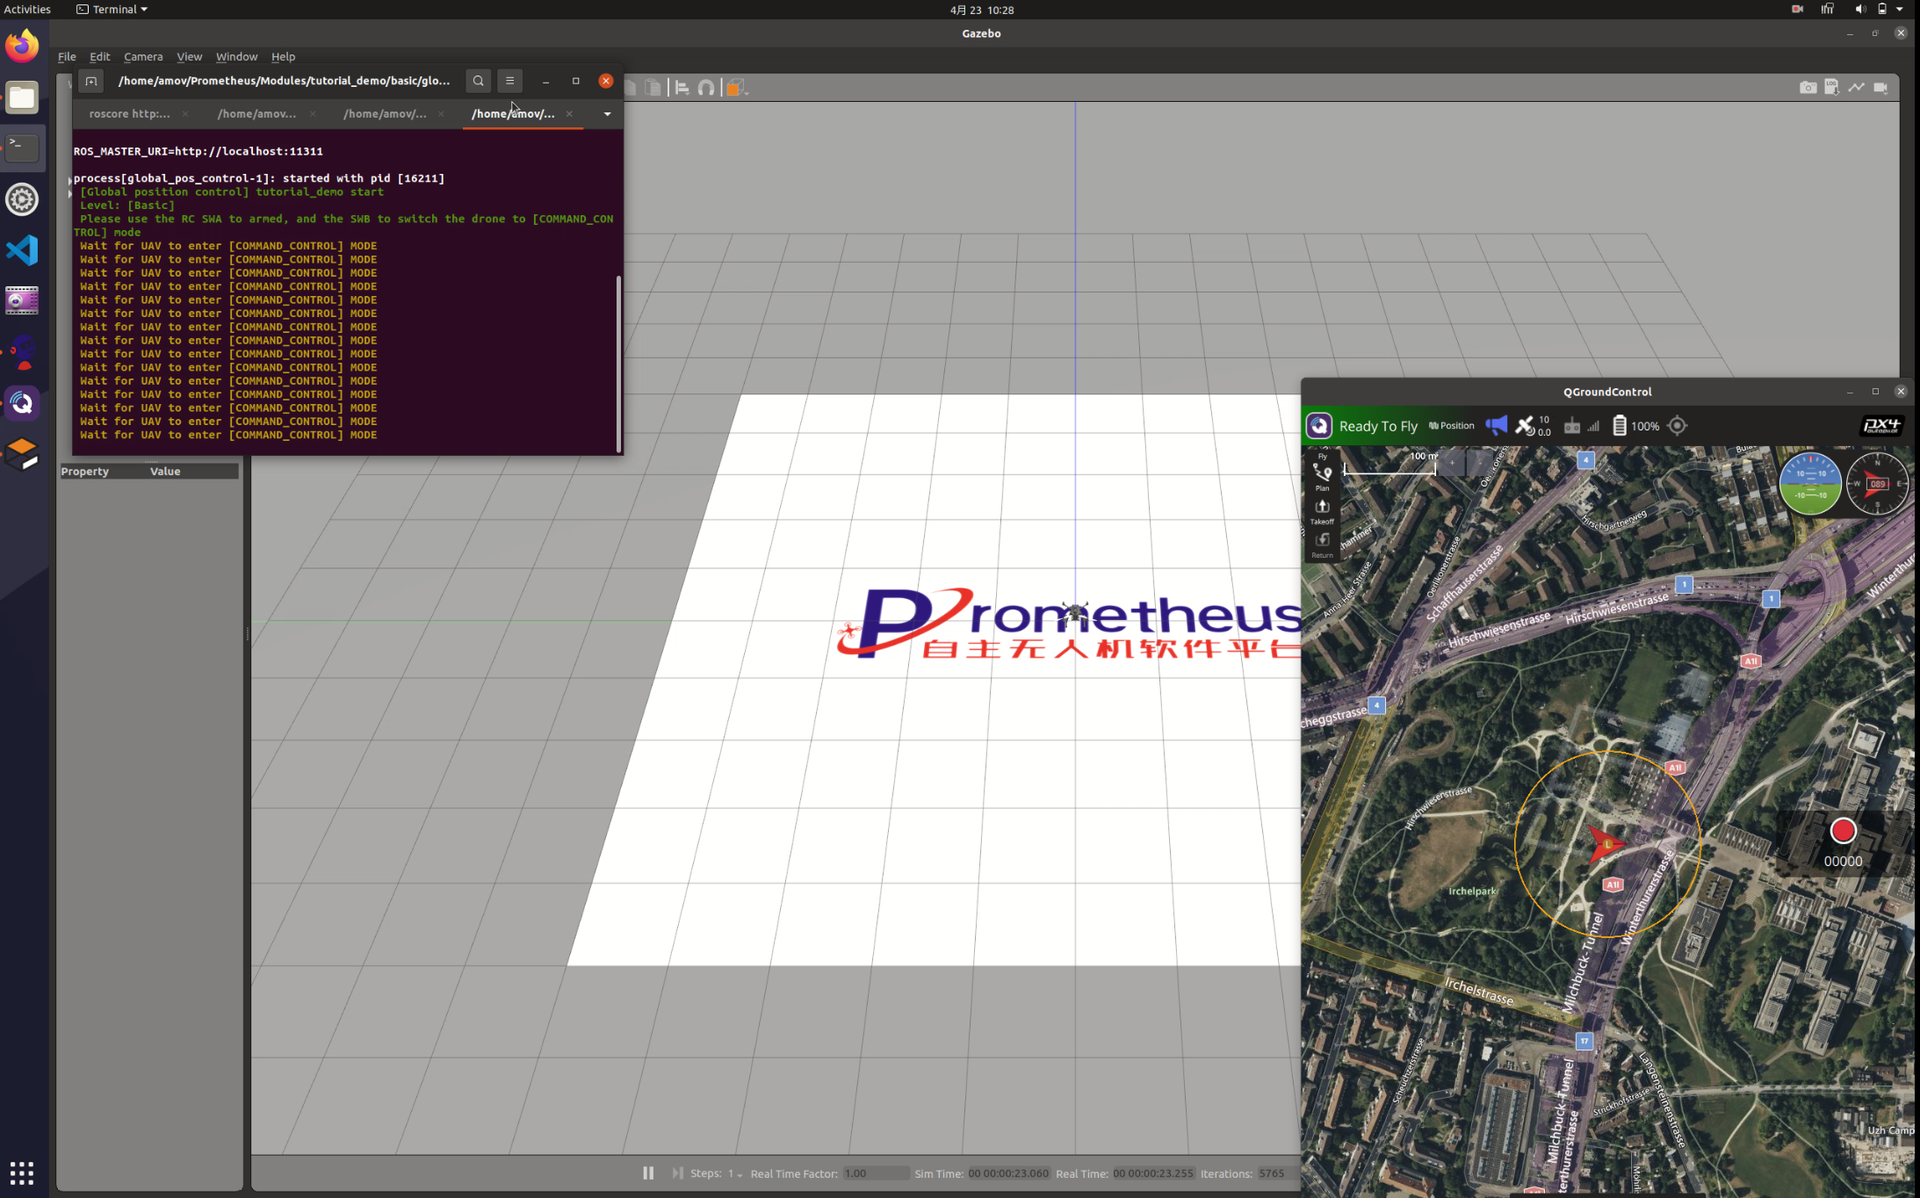The width and height of the screenshot is (1920, 1198).
Task: Open Activities overview
Action: click(27, 9)
